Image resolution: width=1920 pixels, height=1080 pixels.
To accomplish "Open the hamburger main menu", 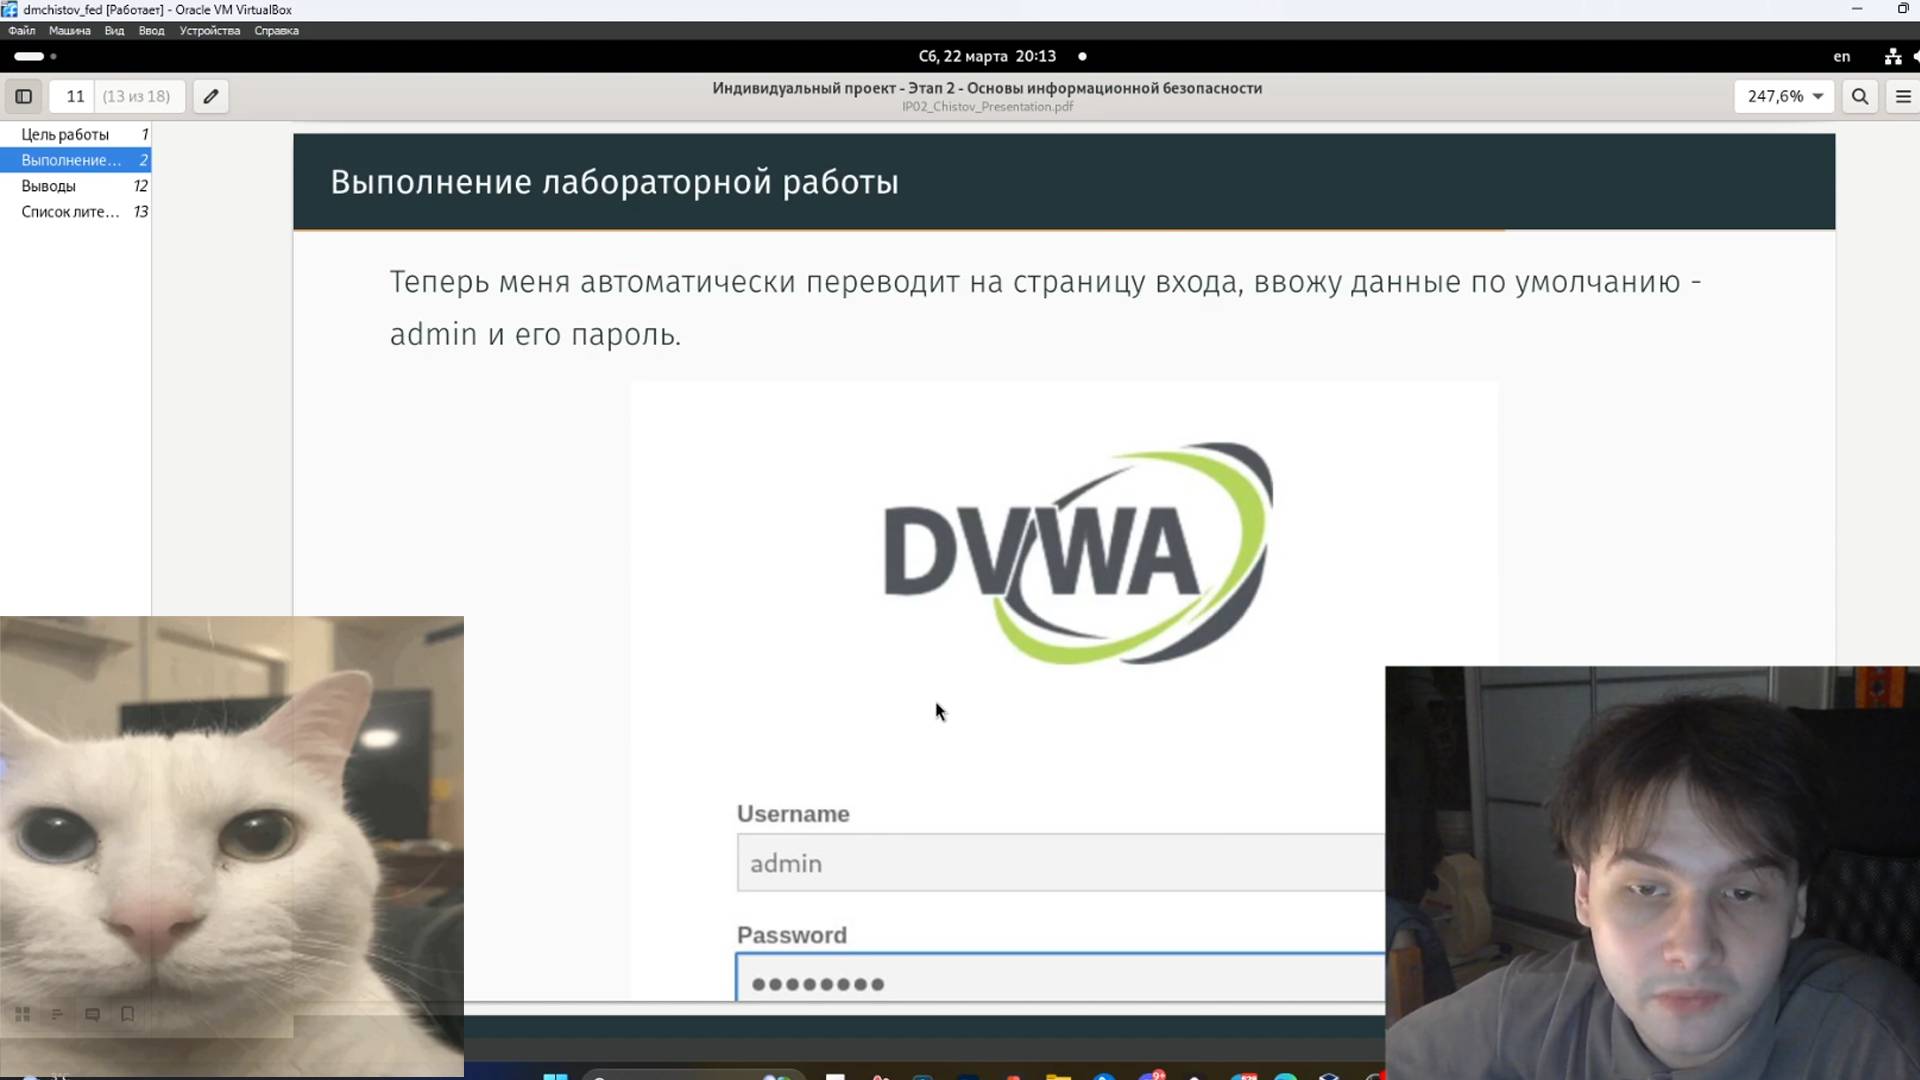I will (x=1903, y=97).
